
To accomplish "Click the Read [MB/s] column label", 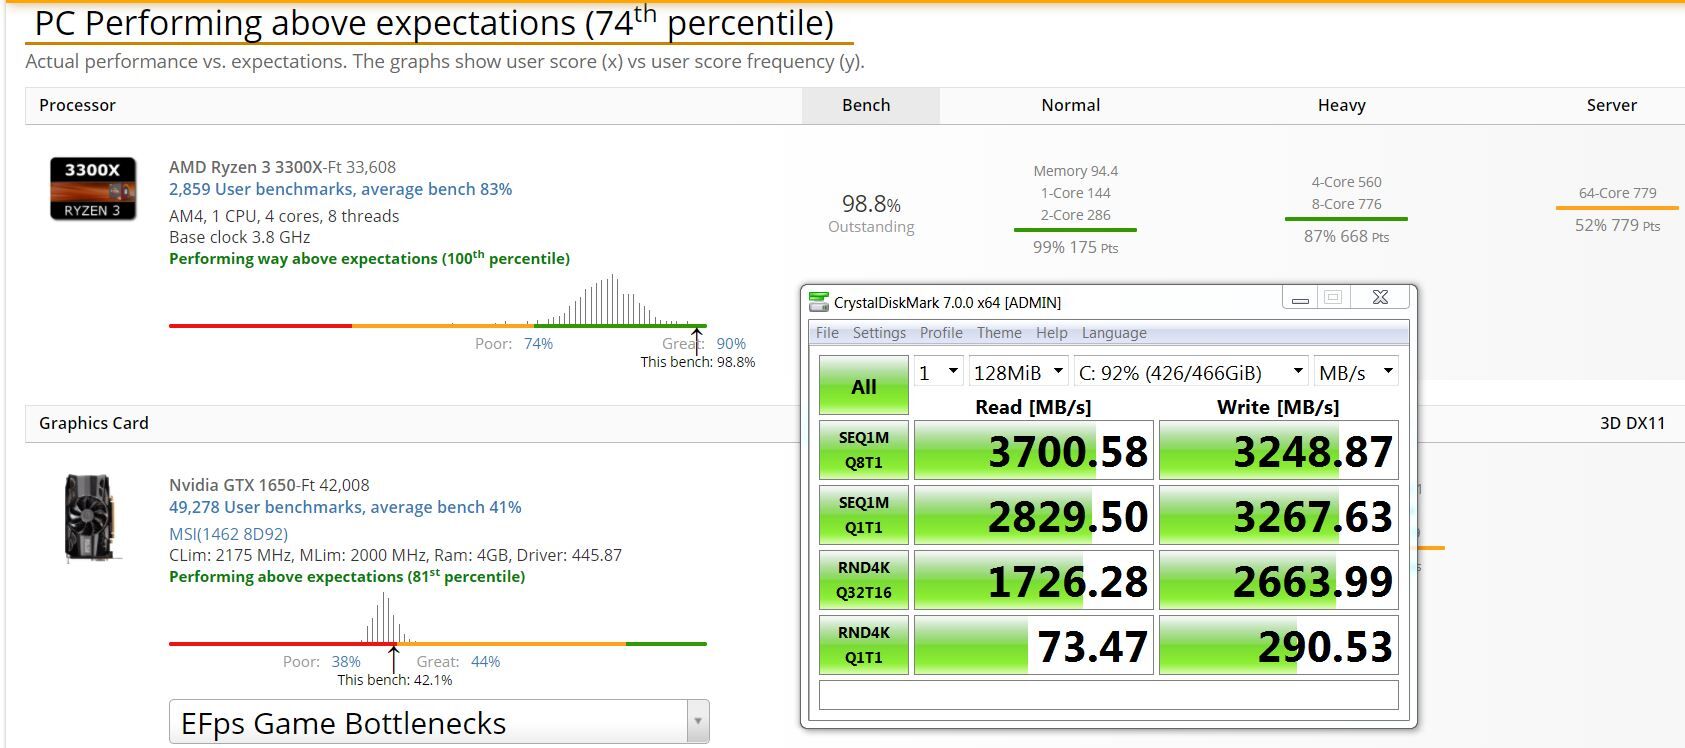I will point(1033,407).
